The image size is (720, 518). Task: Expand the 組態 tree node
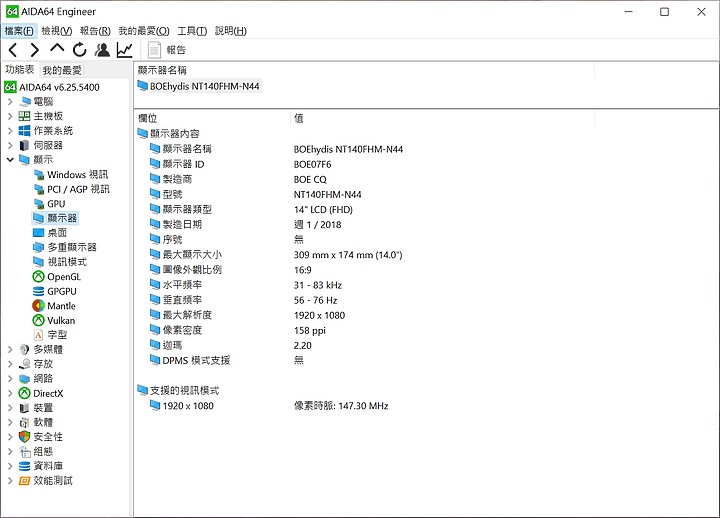[x=10, y=452]
